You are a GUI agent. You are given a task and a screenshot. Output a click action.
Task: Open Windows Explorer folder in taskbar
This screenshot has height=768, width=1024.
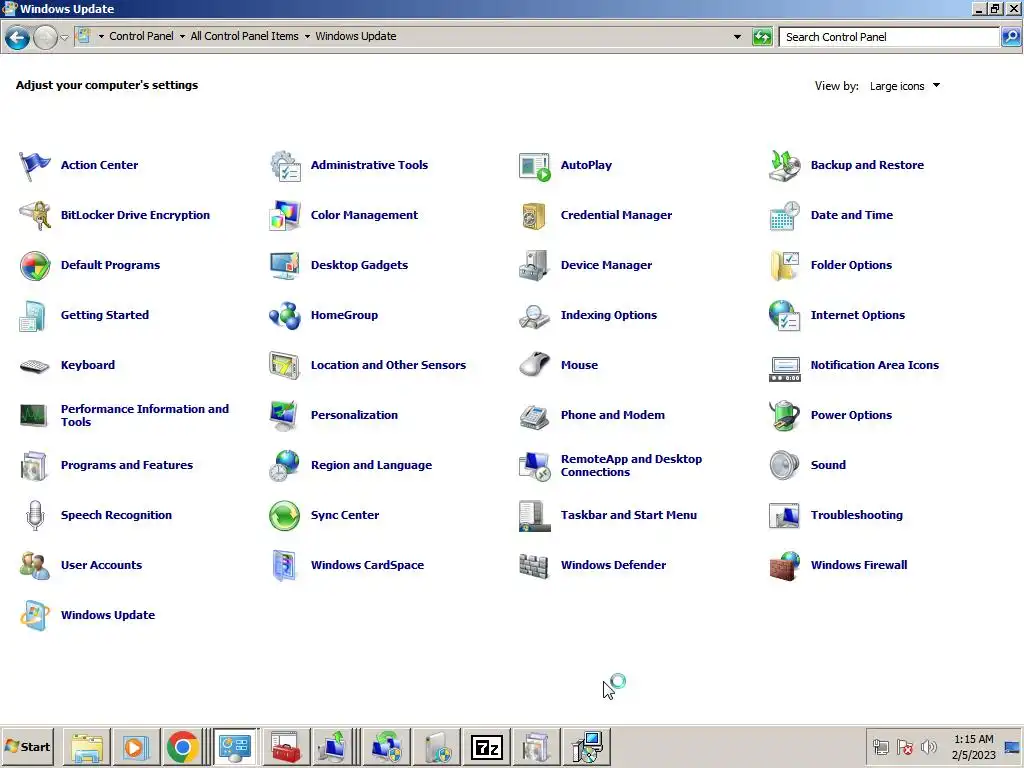pos(87,747)
